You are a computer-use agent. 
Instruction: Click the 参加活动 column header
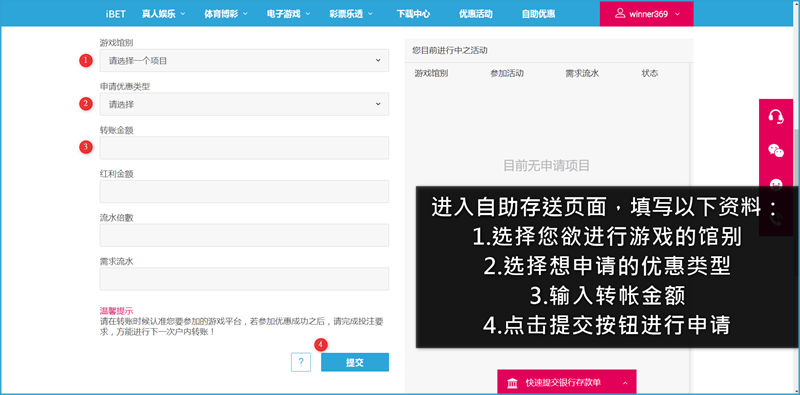coord(507,73)
